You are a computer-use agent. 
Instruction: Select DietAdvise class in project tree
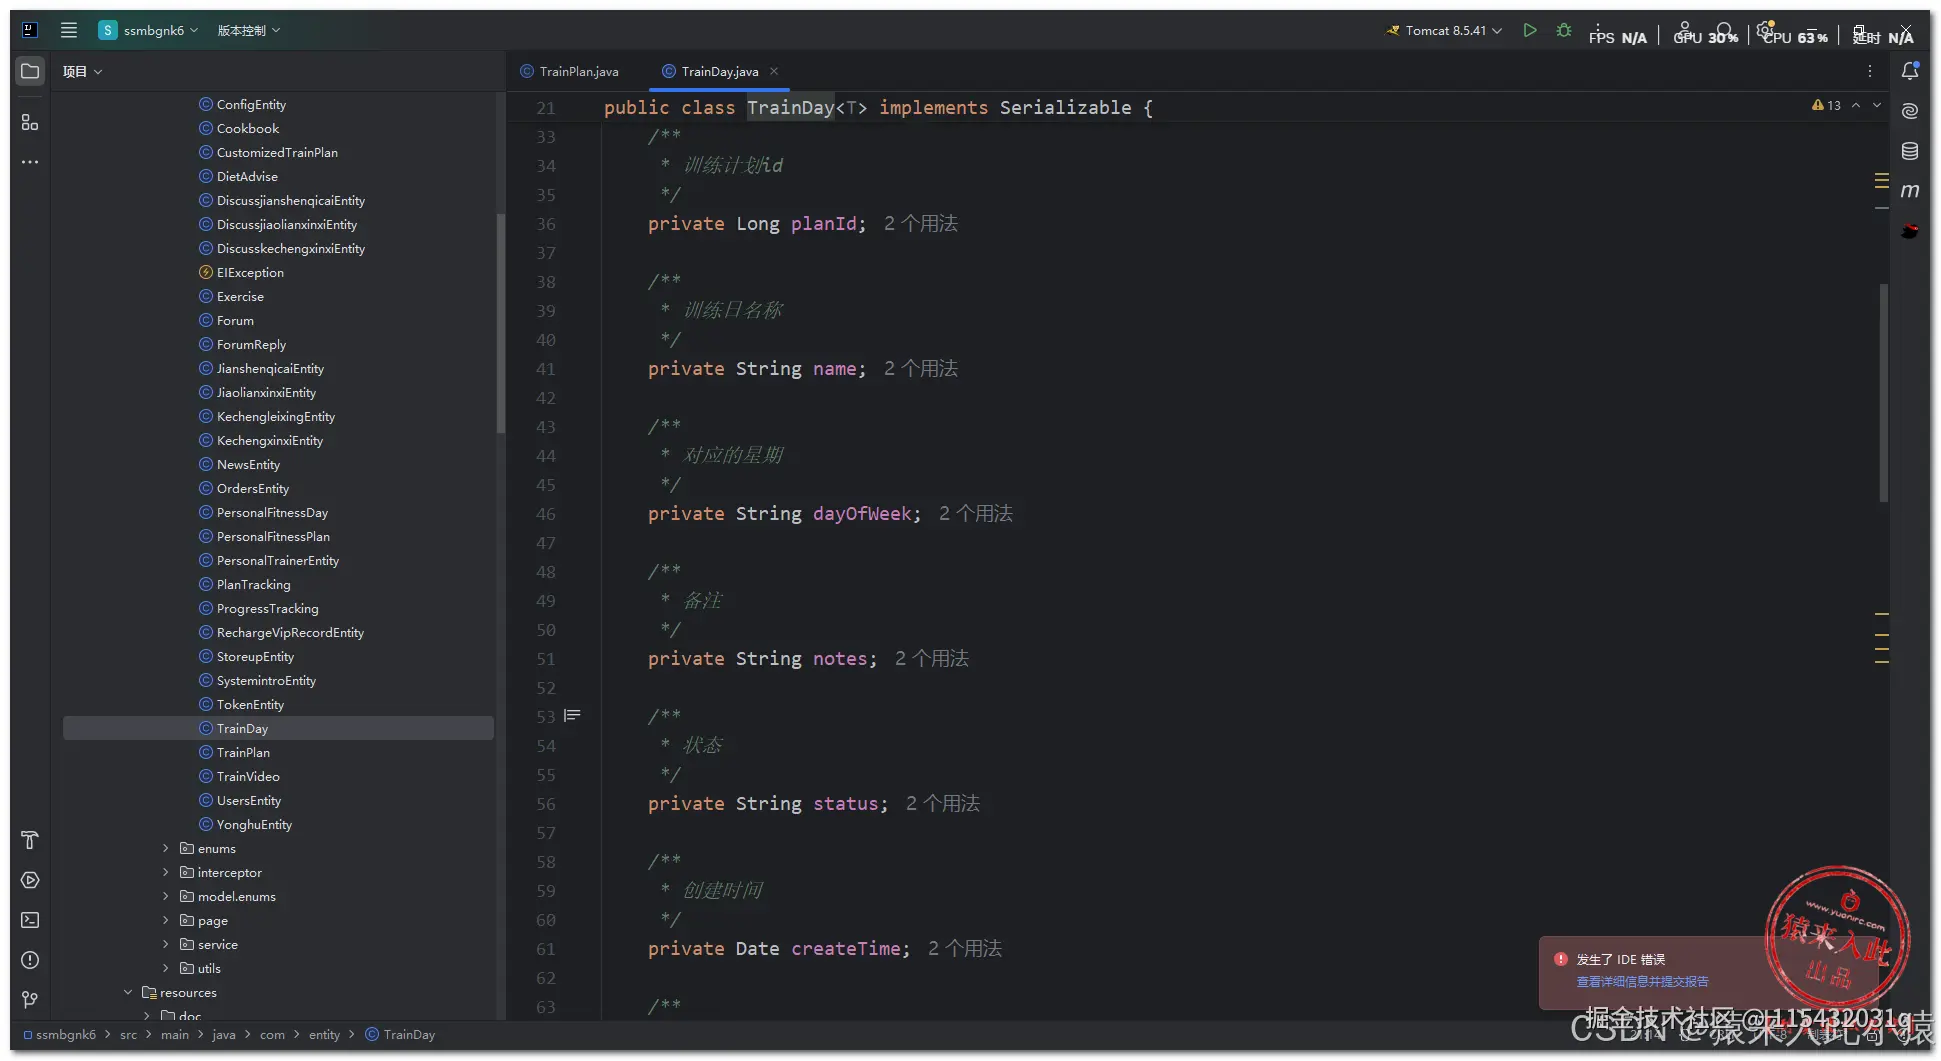coord(247,176)
